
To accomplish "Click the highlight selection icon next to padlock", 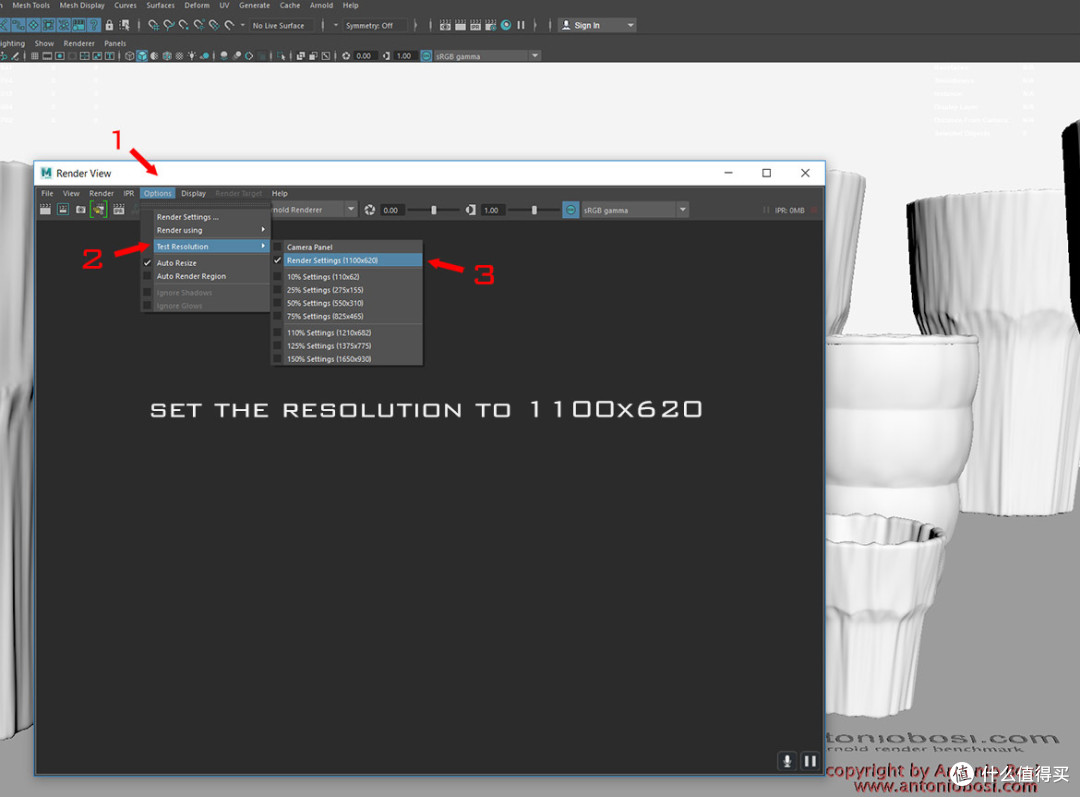I will coord(125,25).
